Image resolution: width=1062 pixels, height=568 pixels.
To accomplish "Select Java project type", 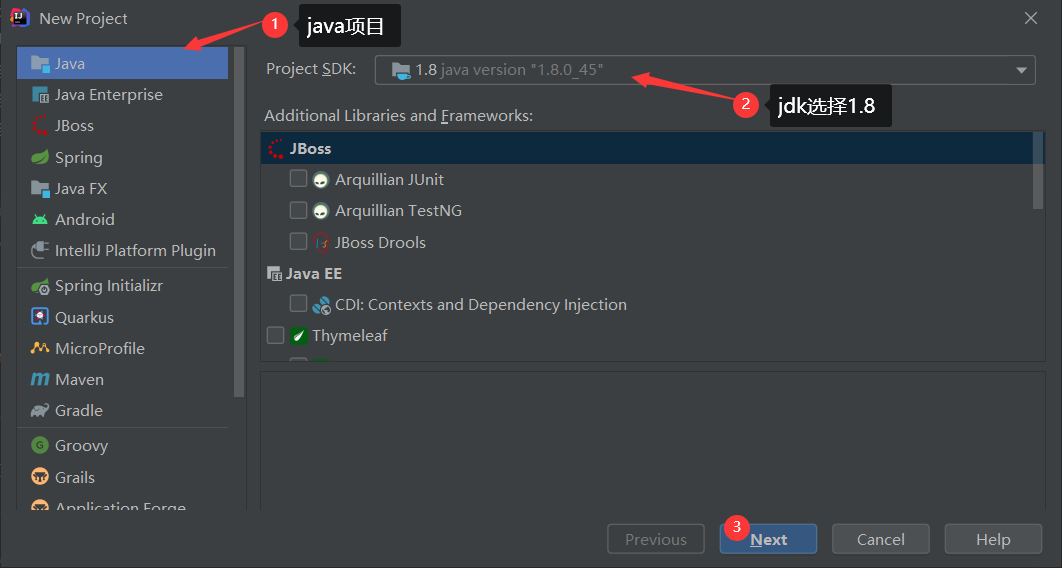I will tap(123, 64).
